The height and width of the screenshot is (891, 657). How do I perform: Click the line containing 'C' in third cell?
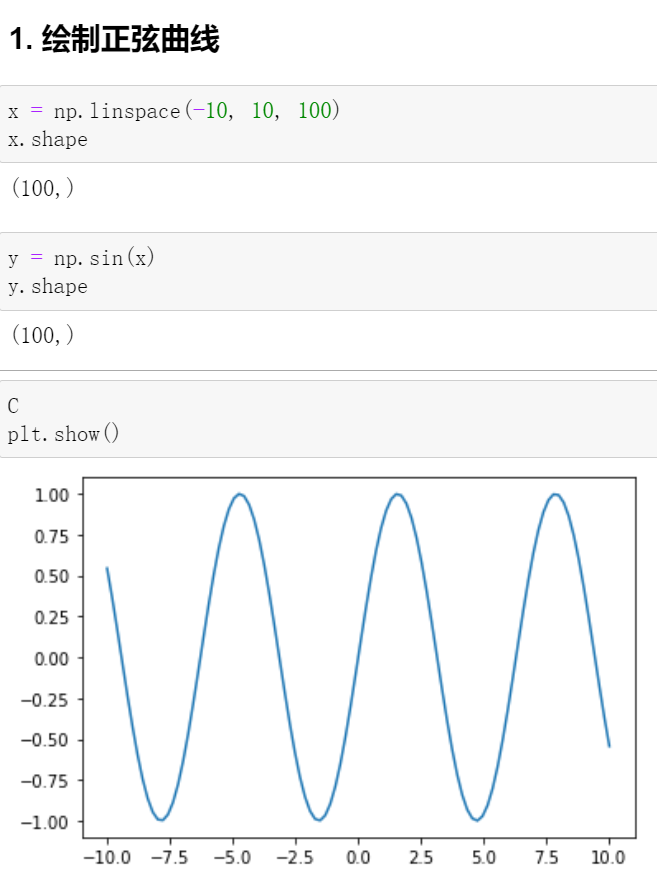[x=13, y=406]
